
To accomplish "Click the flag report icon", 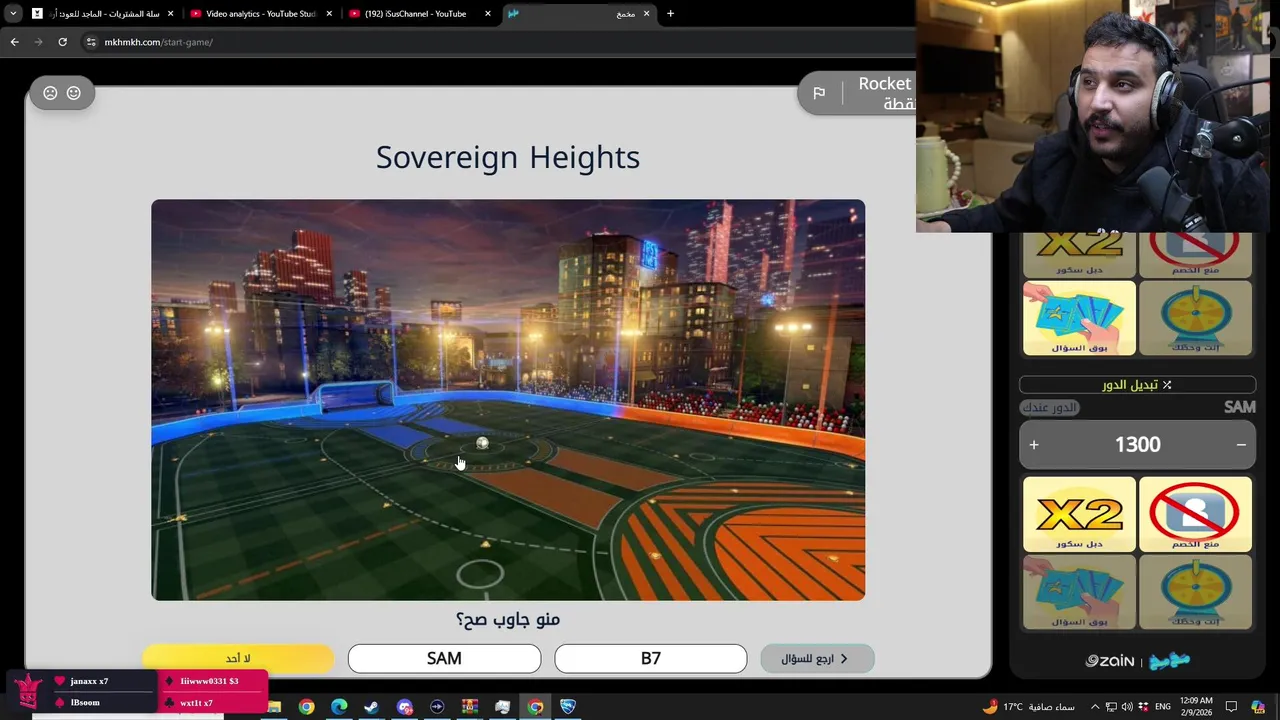I will coord(819,93).
